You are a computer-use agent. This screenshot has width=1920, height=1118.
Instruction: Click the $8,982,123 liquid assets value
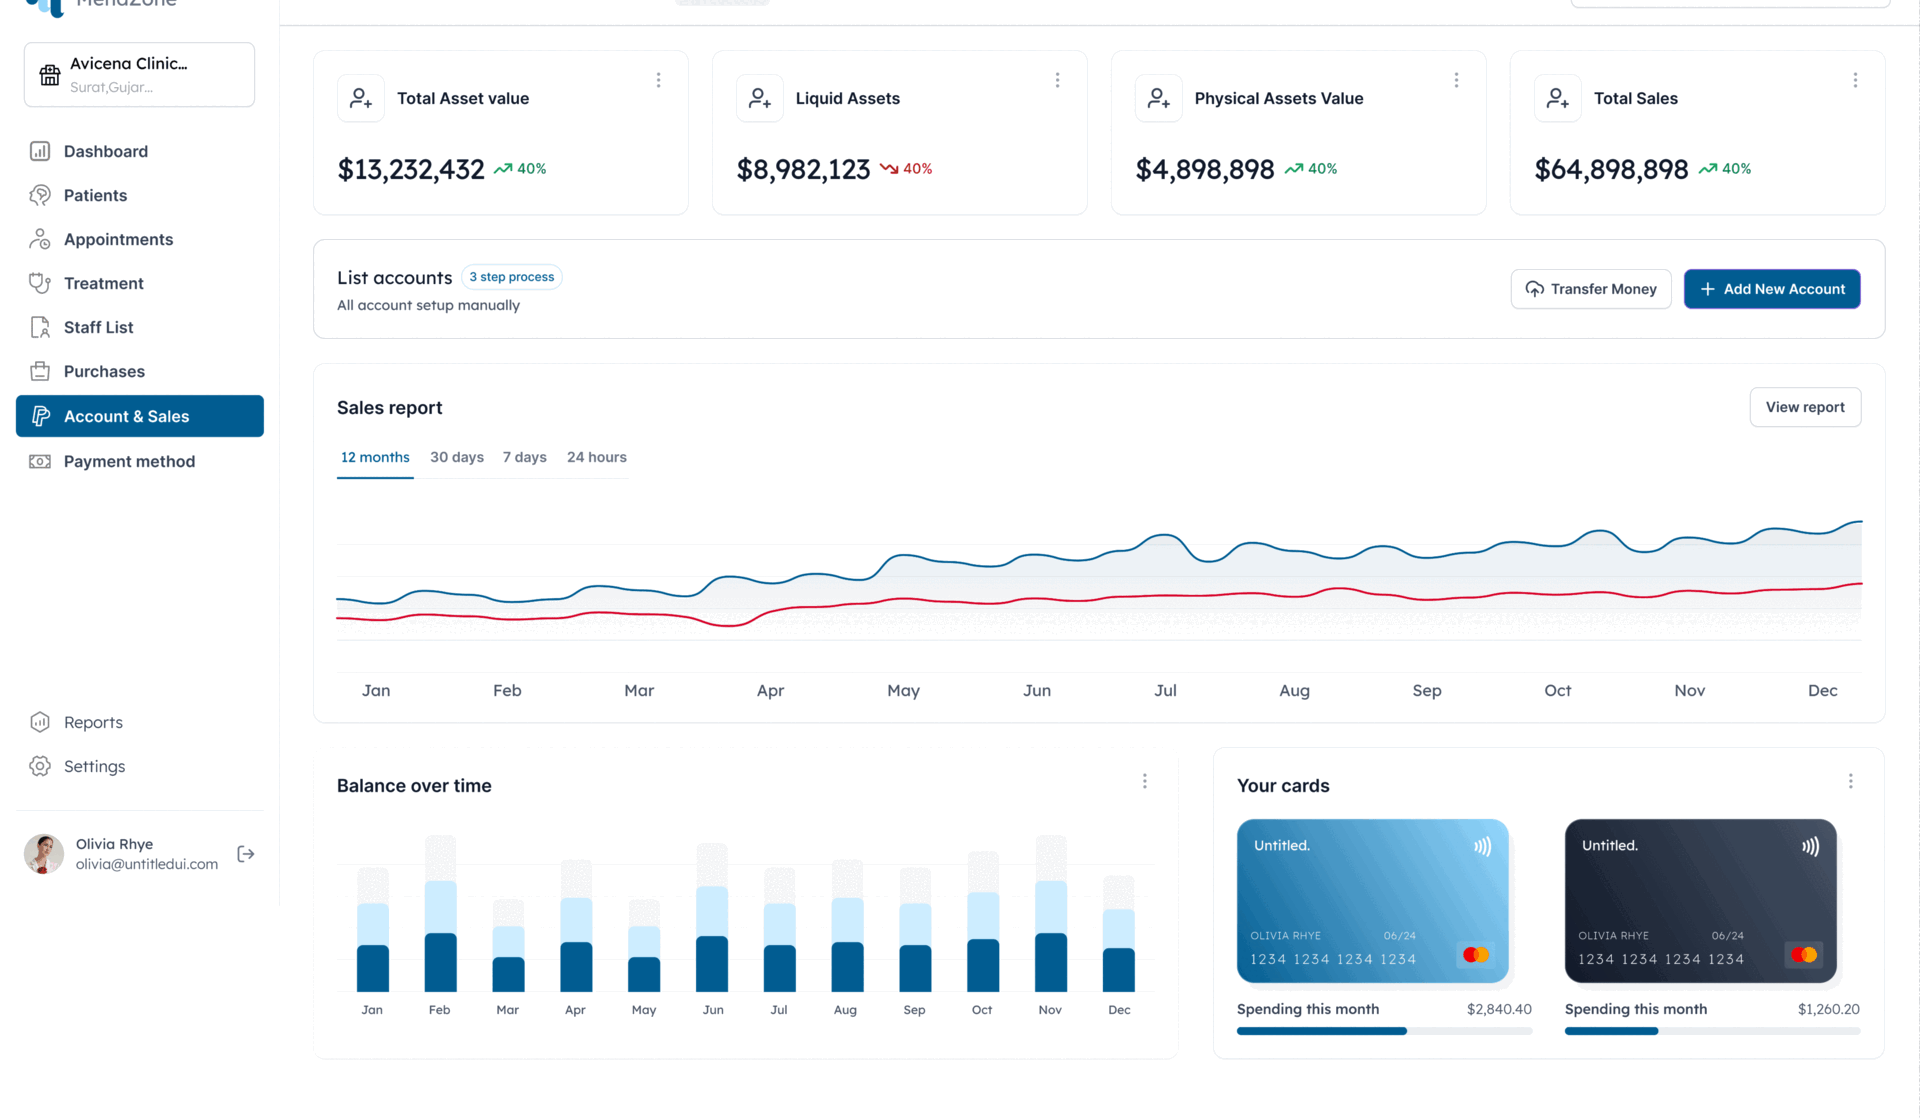tap(804, 170)
